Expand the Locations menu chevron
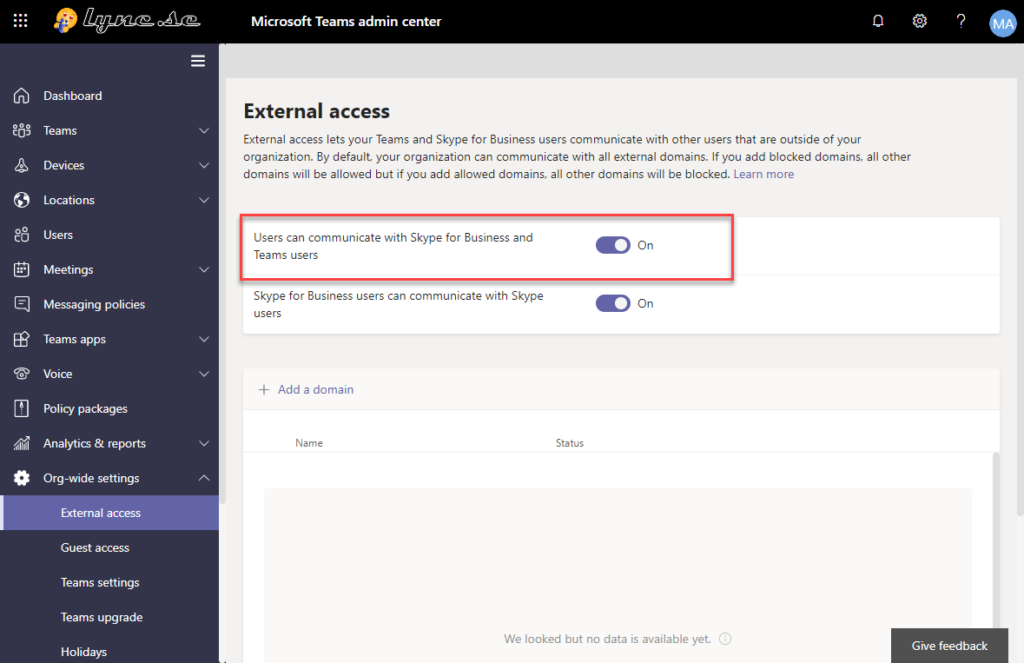Image resolution: width=1024 pixels, height=663 pixels. coord(204,200)
